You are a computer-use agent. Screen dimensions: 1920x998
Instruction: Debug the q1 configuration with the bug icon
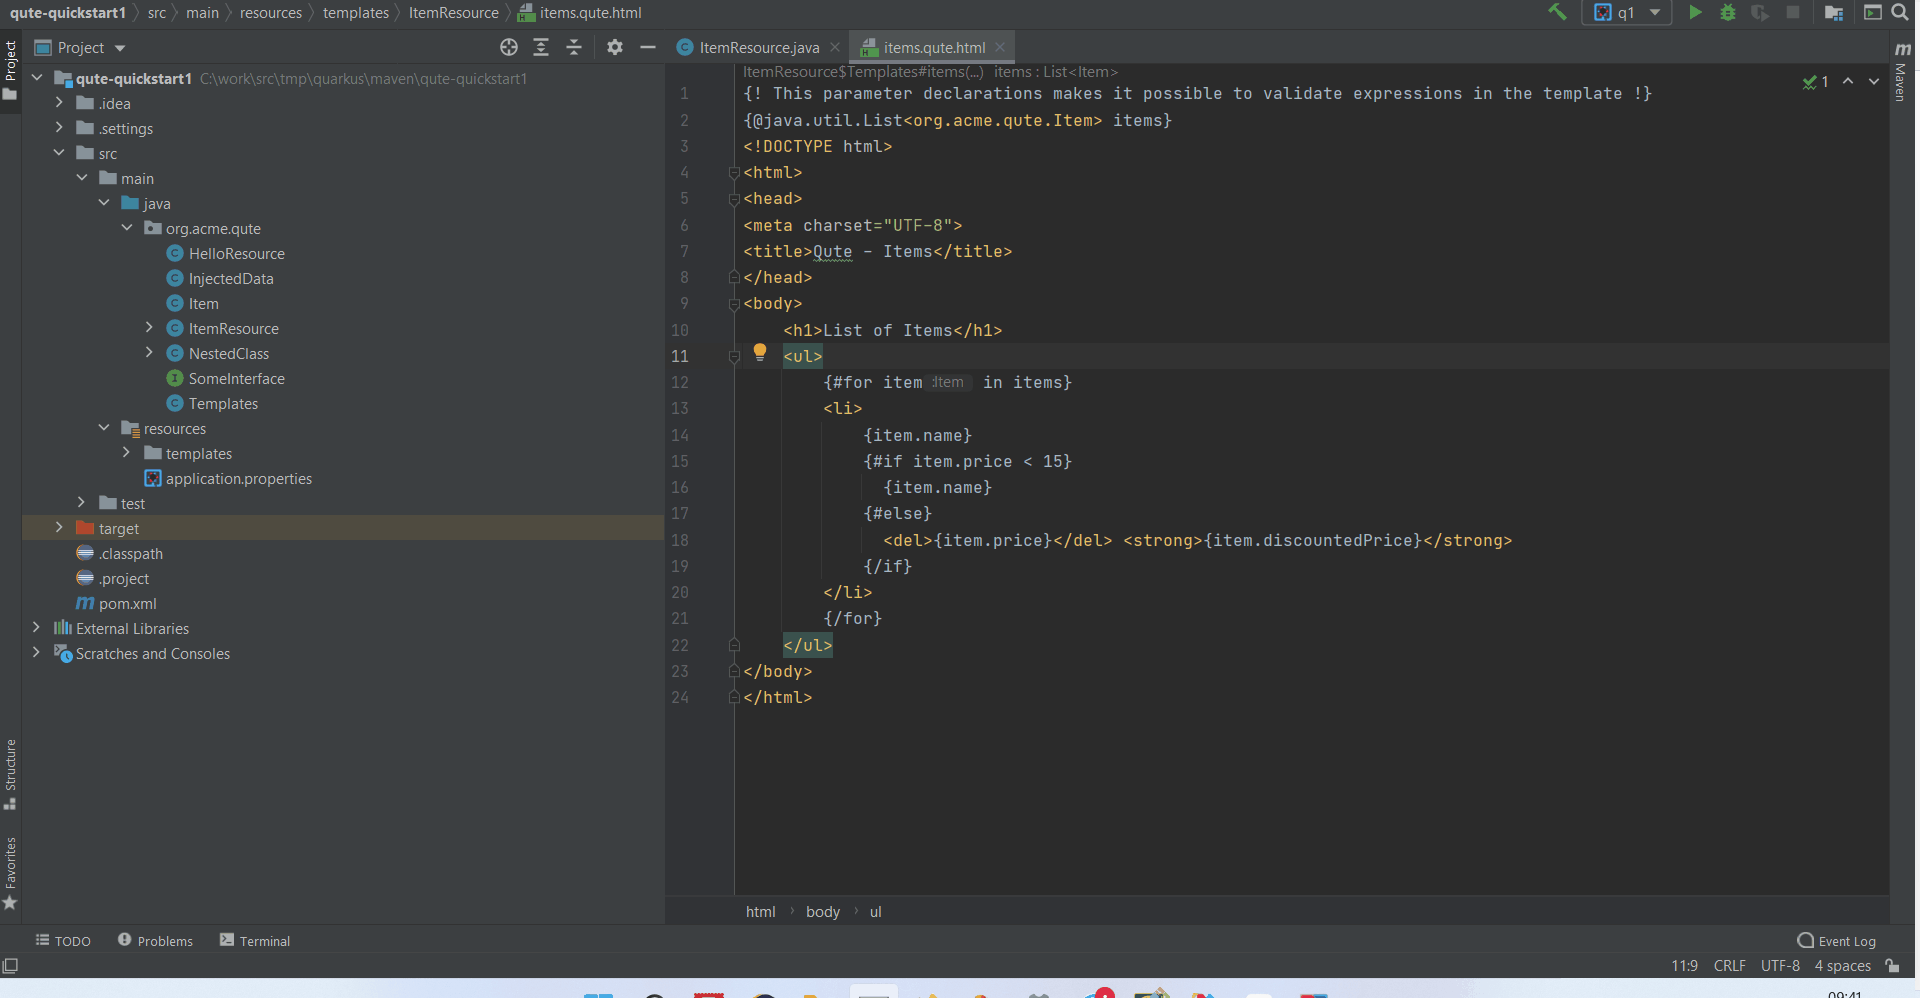(1728, 13)
